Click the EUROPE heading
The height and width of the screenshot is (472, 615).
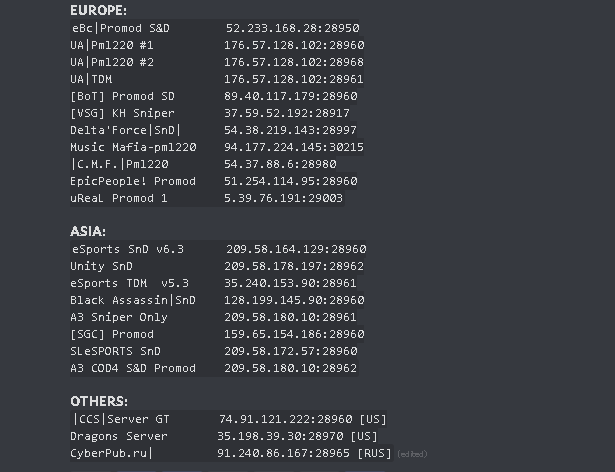(98, 10)
